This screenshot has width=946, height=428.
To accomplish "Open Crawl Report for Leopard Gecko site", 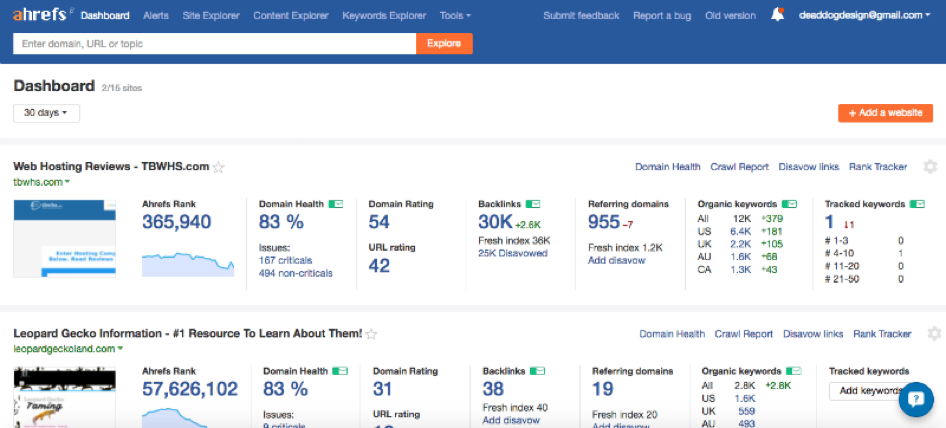I will [x=744, y=333].
